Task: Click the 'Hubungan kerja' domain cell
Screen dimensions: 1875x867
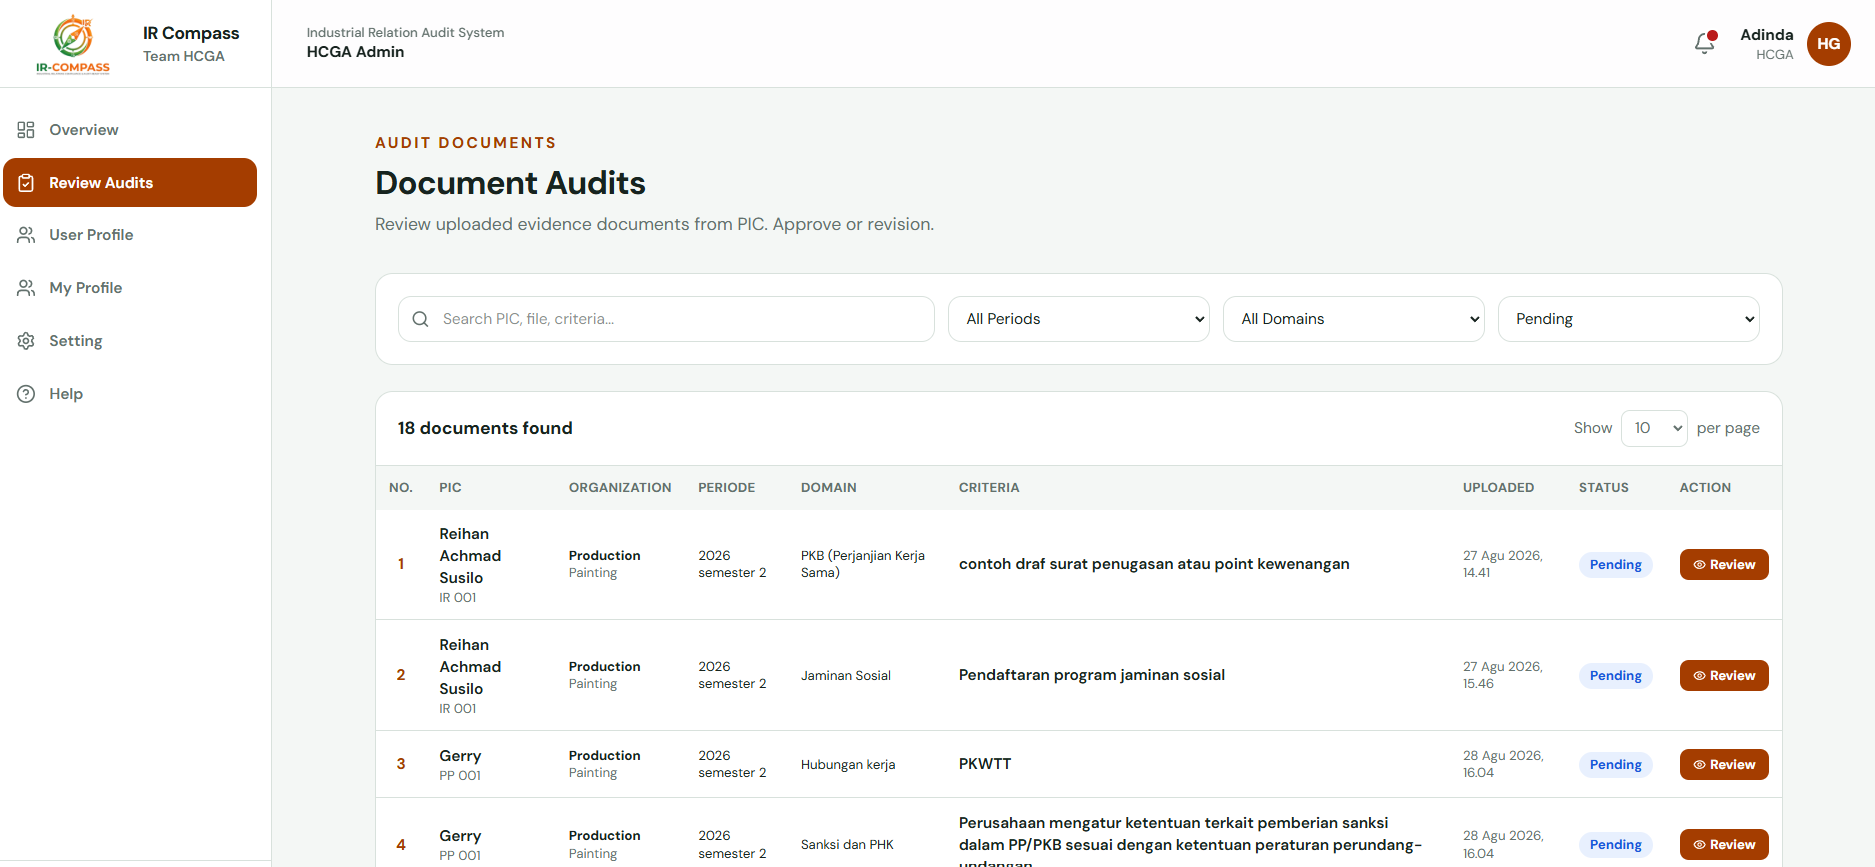Action: (x=848, y=765)
